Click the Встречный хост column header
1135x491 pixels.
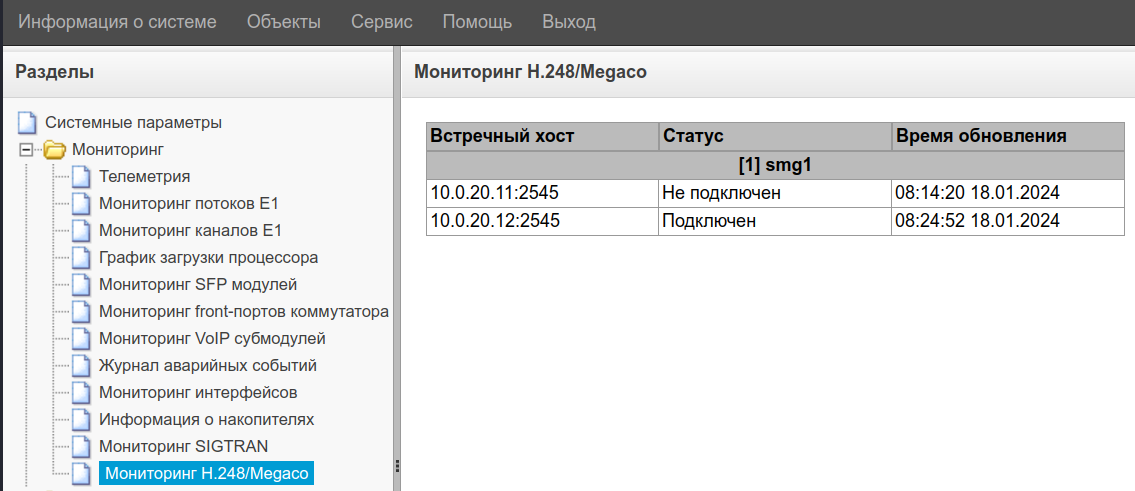pos(502,136)
